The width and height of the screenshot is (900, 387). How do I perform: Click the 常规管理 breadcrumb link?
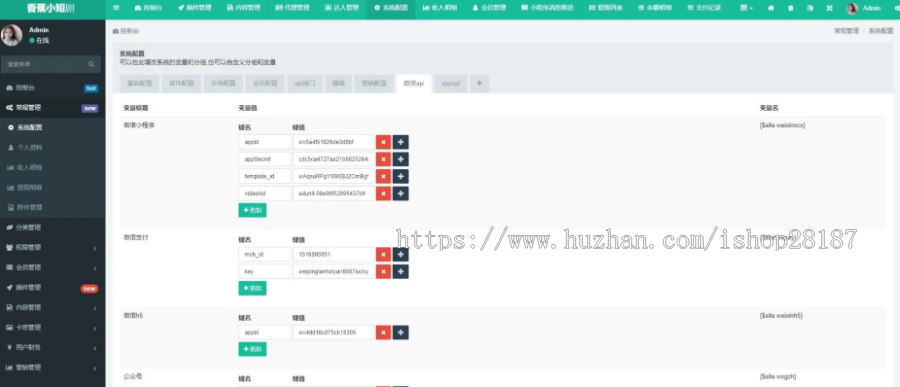coord(847,31)
